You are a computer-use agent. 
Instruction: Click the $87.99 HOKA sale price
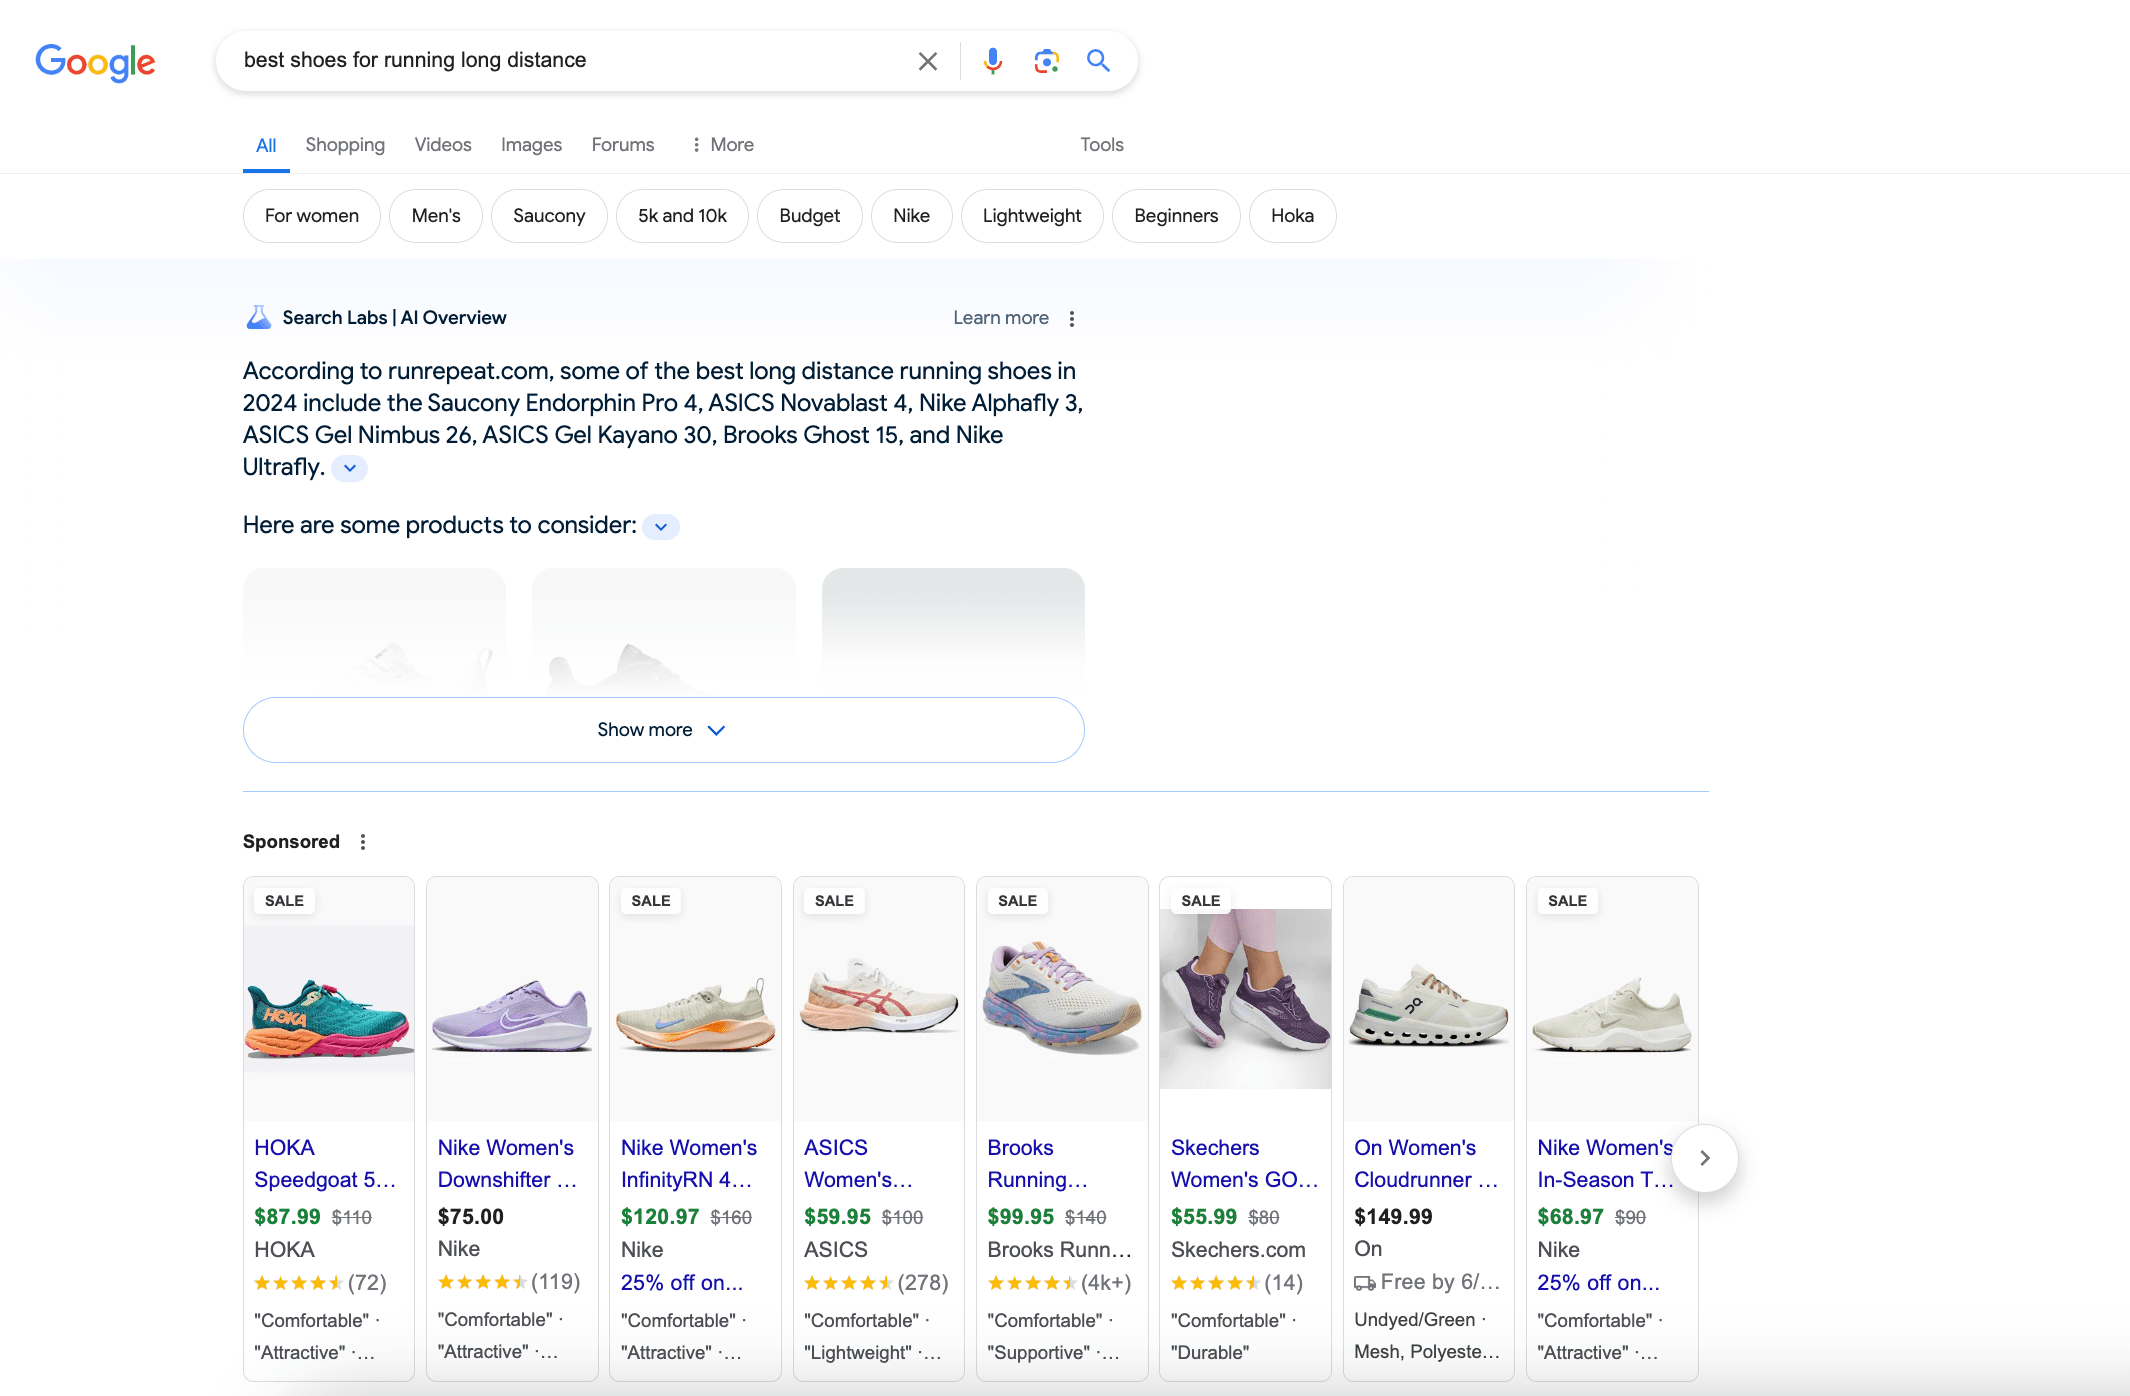[x=287, y=1217]
